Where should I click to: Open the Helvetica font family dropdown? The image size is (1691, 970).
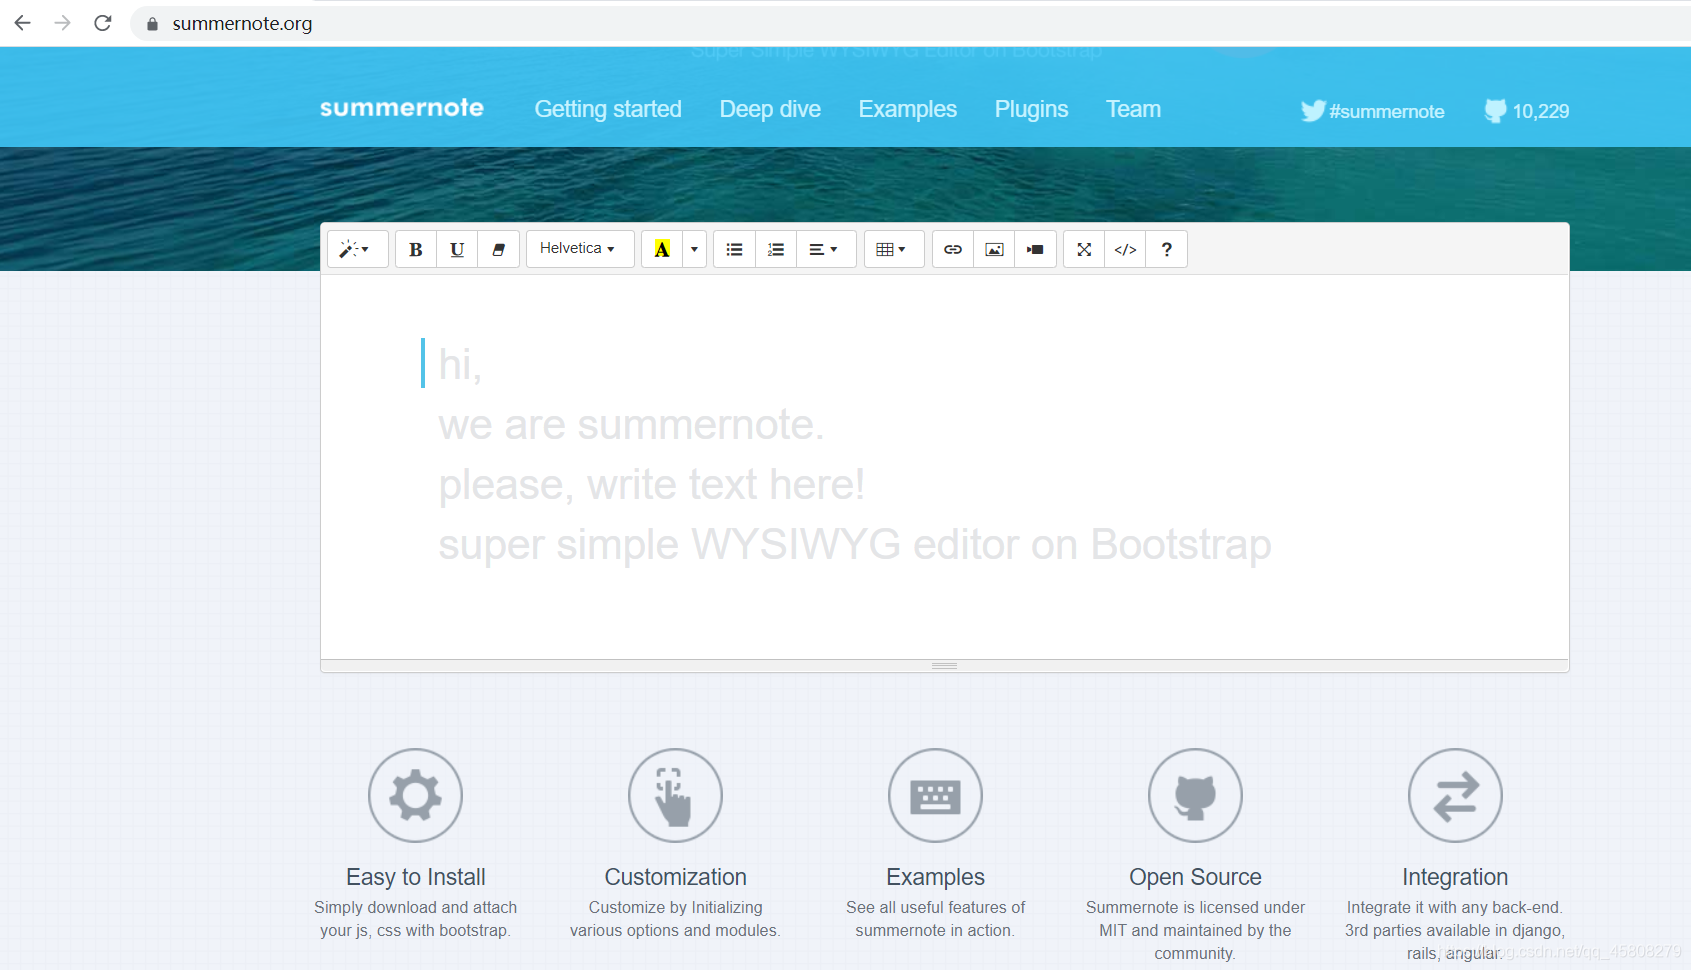pos(580,249)
